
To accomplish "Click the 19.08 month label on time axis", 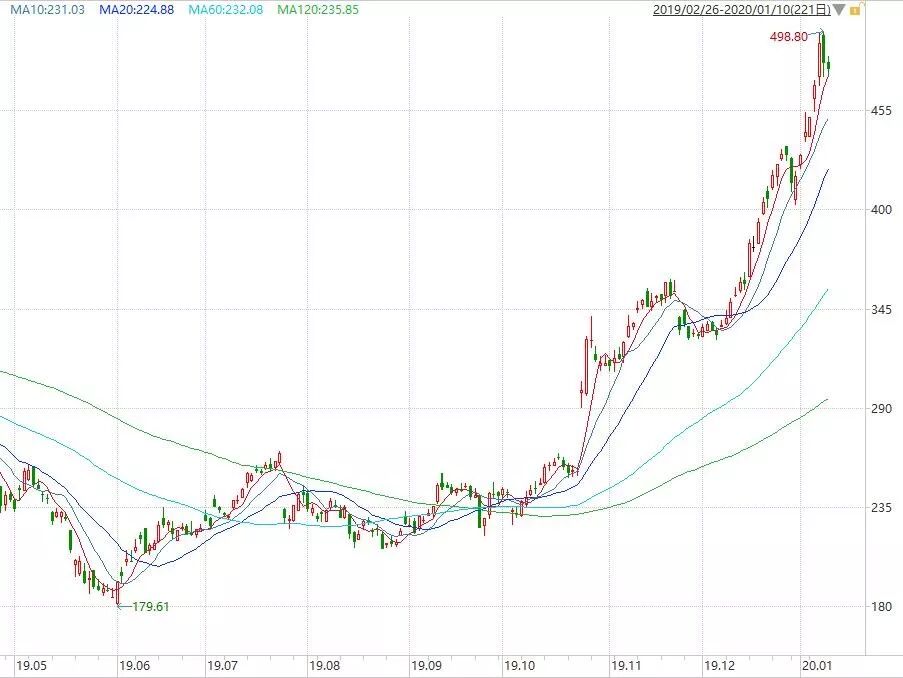I will pyautogui.click(x=324, y=666).
